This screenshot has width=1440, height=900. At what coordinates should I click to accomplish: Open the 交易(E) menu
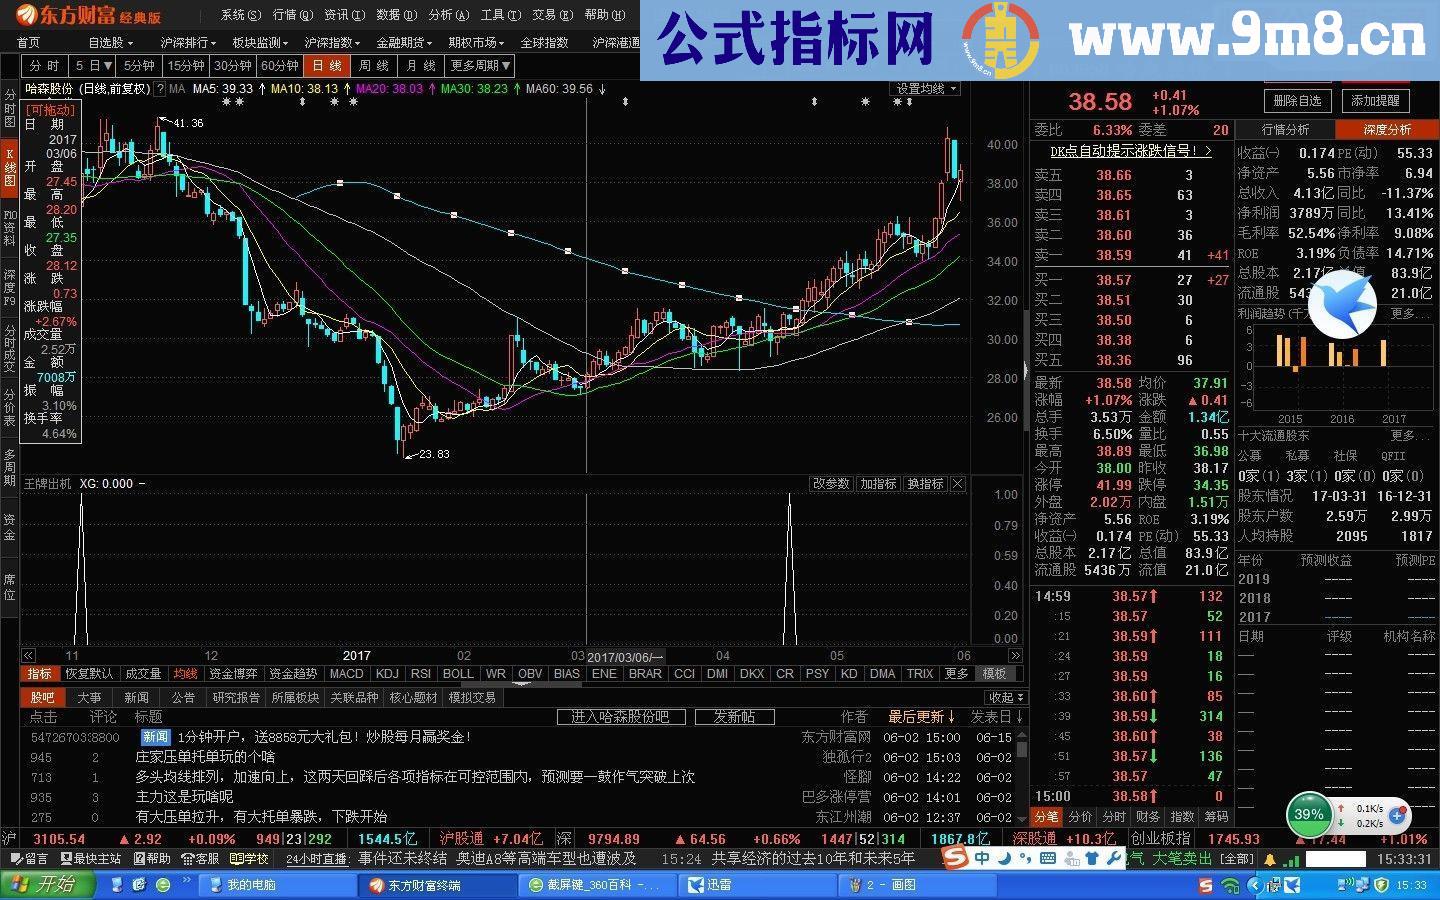coord(552,15)
